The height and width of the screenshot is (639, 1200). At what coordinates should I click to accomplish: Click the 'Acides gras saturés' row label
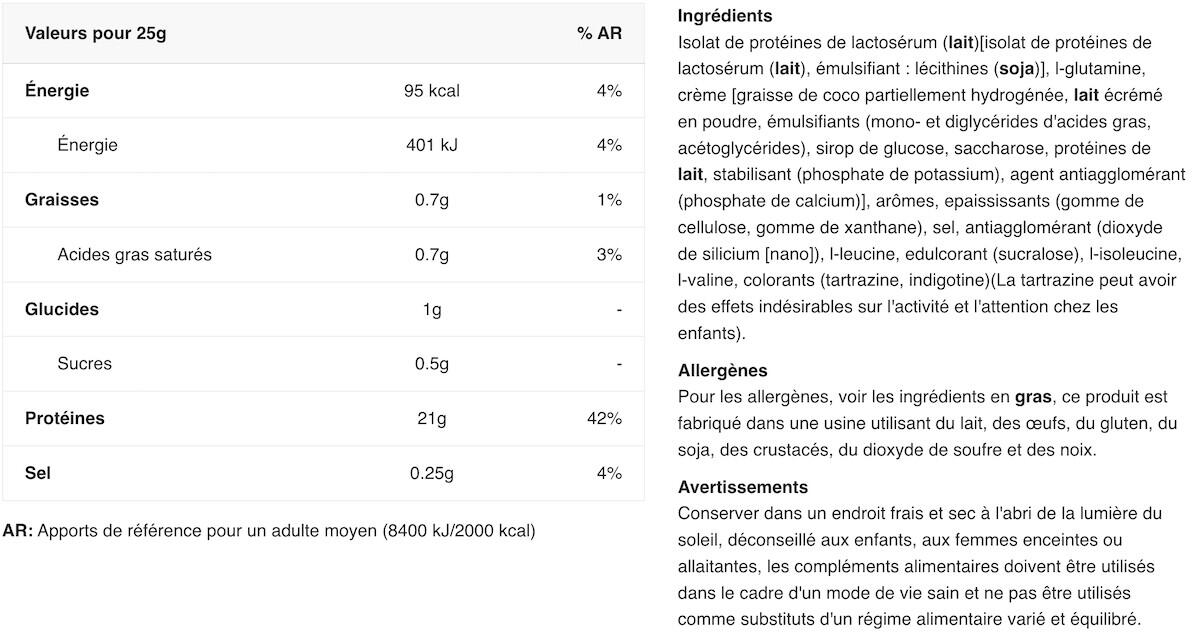coord(135,254)
